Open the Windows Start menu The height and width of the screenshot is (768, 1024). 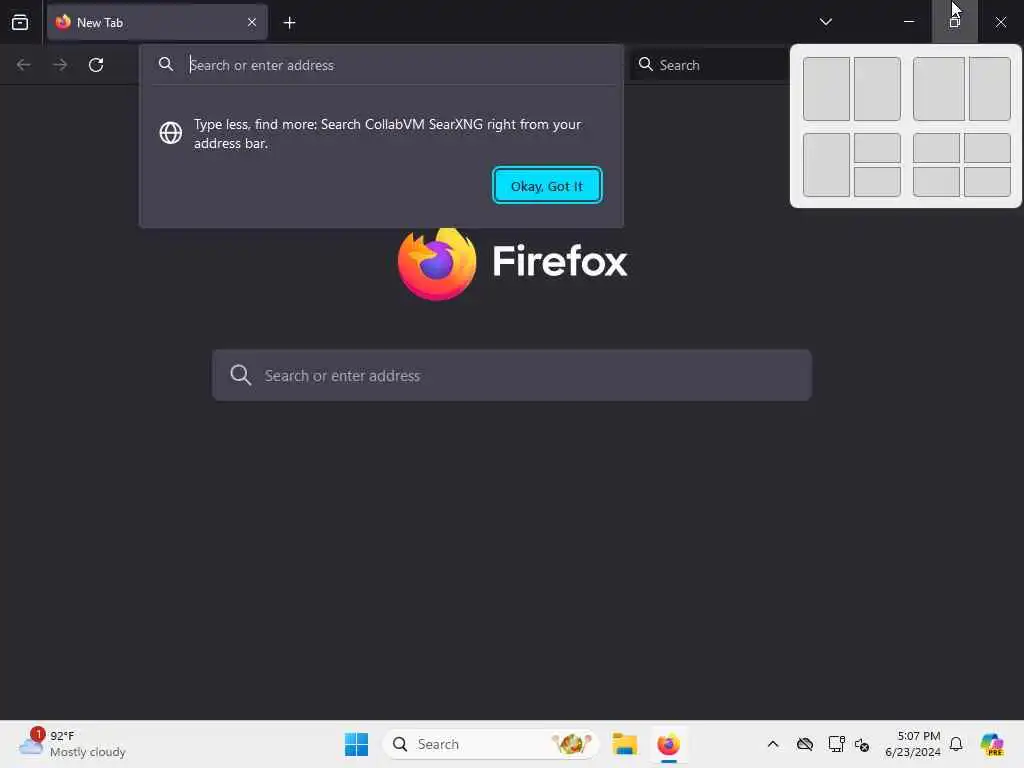click(x=356, y=744)
